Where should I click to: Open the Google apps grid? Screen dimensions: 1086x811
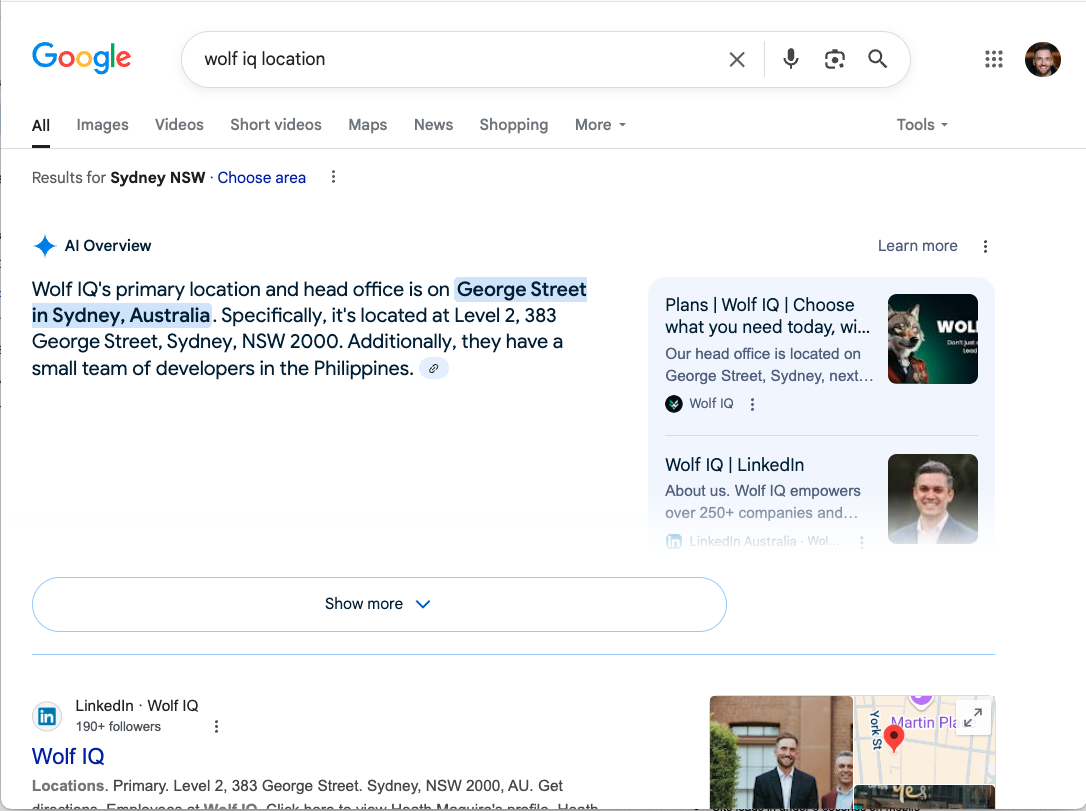pyautogui.click(x=994, y=60)
